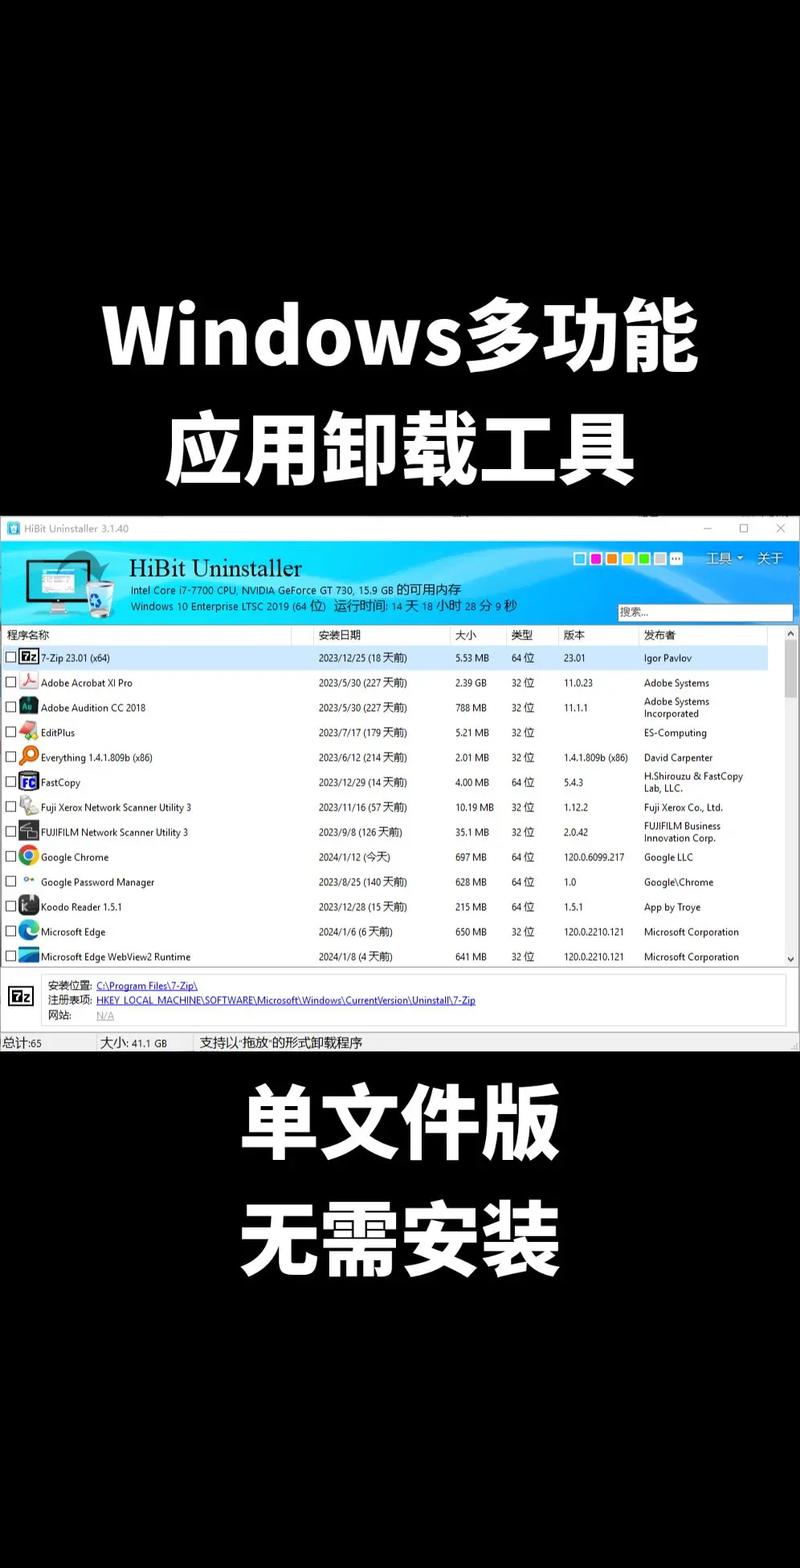800x1568 pixels.
Task: Click the Microsoft Edge icon
Action: 29,931
